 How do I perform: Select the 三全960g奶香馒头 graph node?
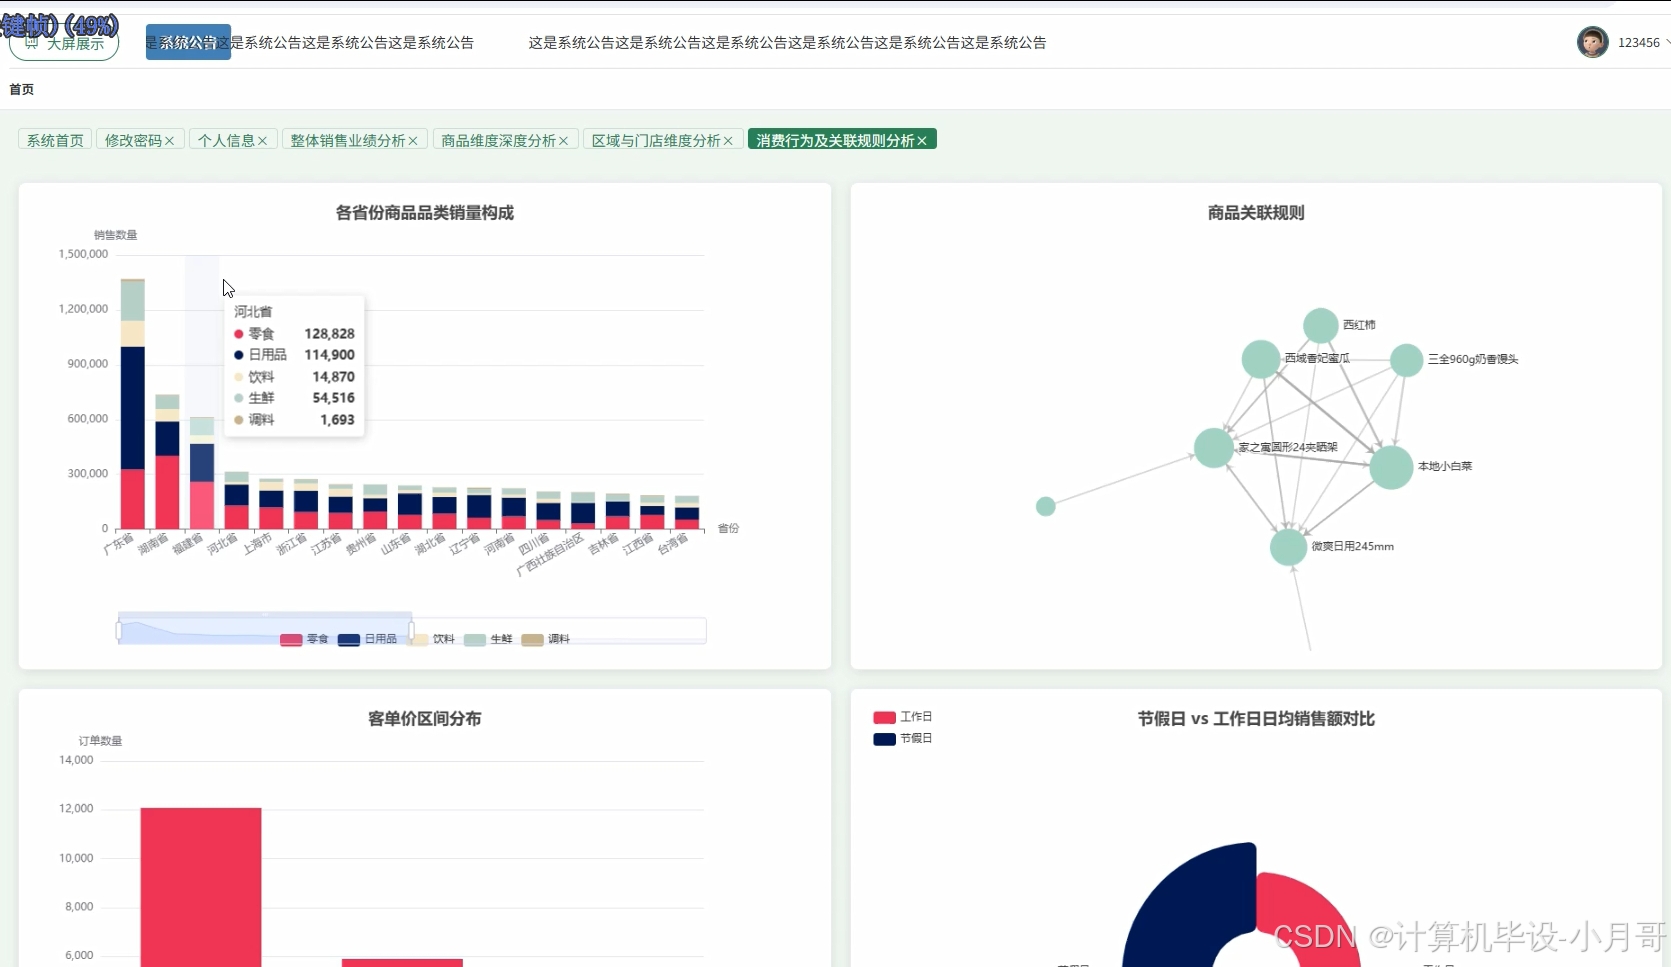pos(1406,360)
